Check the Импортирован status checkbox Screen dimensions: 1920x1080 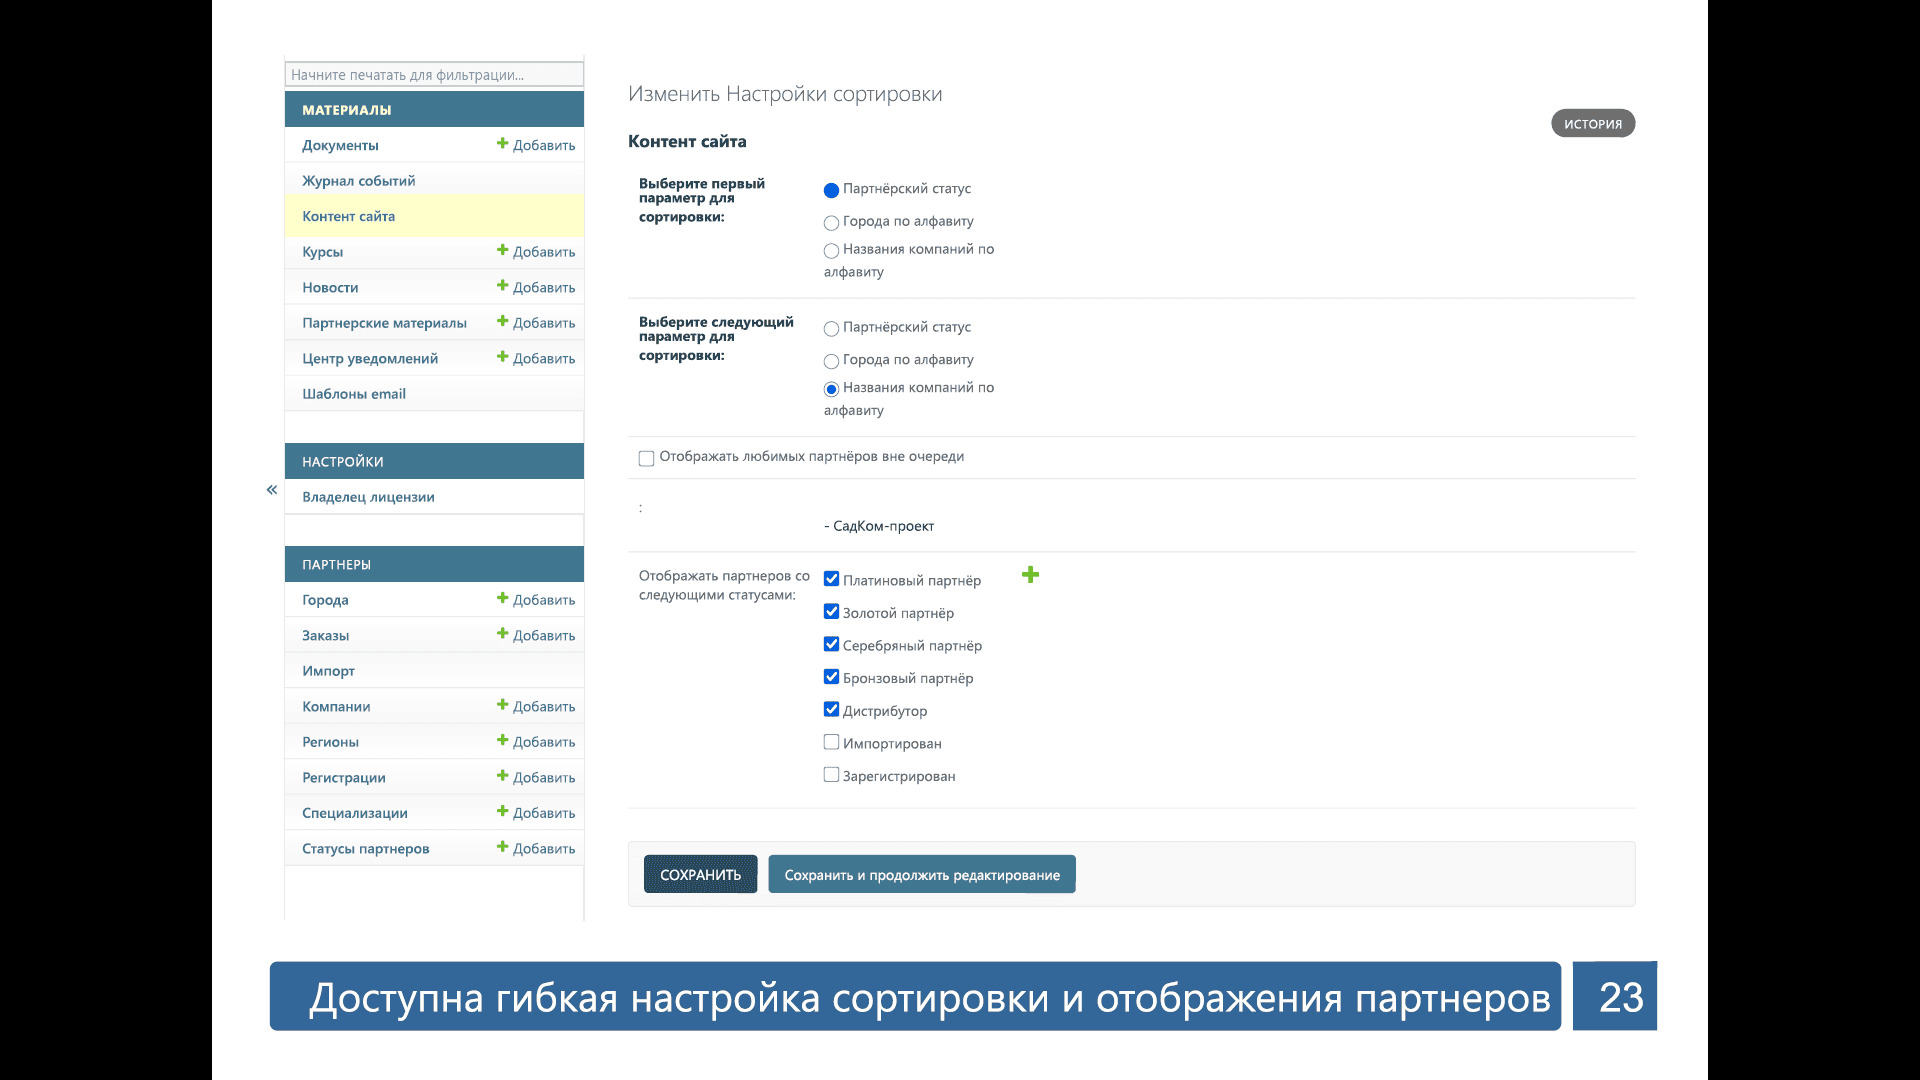click(831, 742)
